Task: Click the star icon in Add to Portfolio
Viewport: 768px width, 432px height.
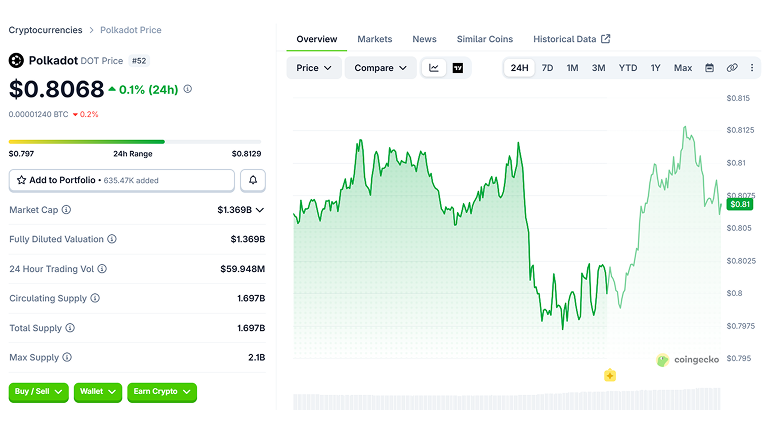Action: point(22,180)
